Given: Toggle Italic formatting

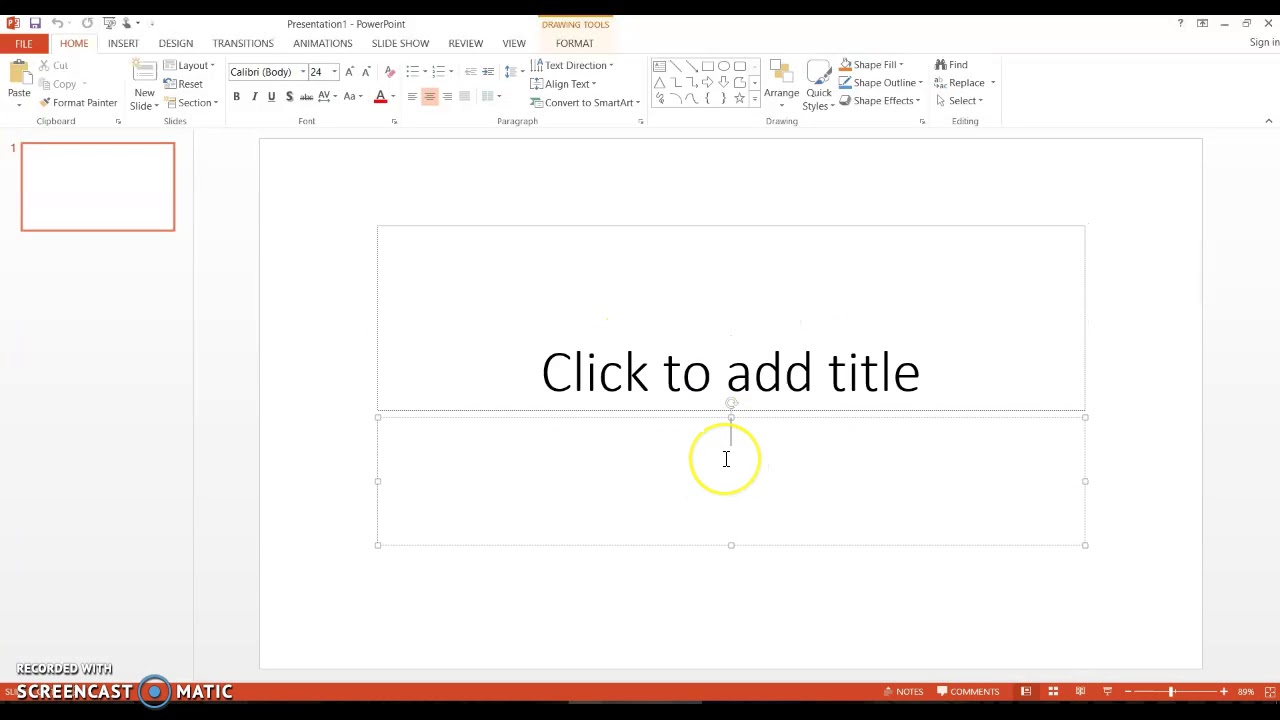Looking at the screenshot, I should pos(254,97).
